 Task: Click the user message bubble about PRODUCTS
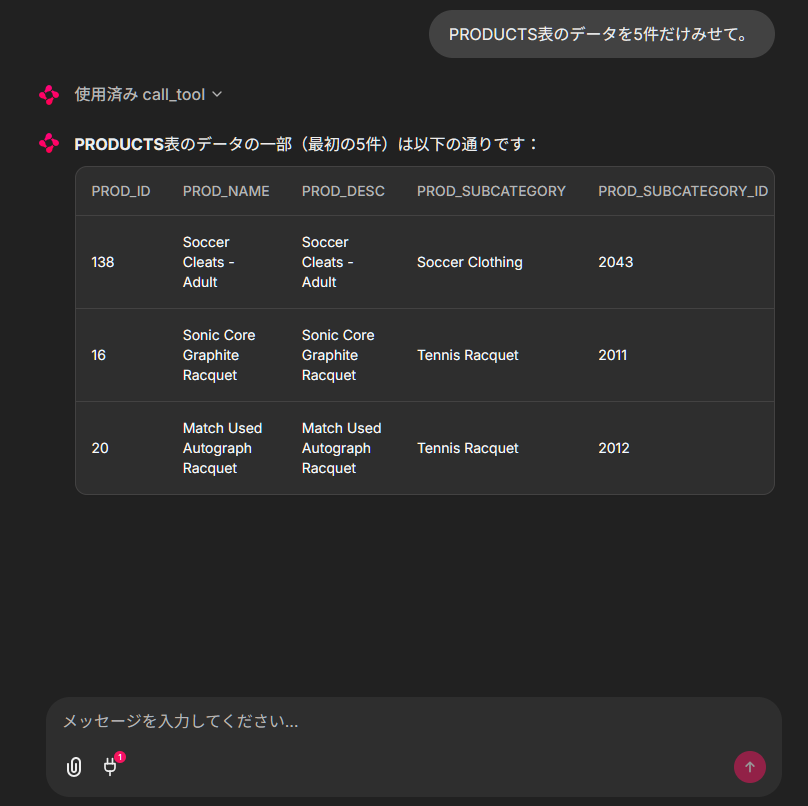(601, 34)
